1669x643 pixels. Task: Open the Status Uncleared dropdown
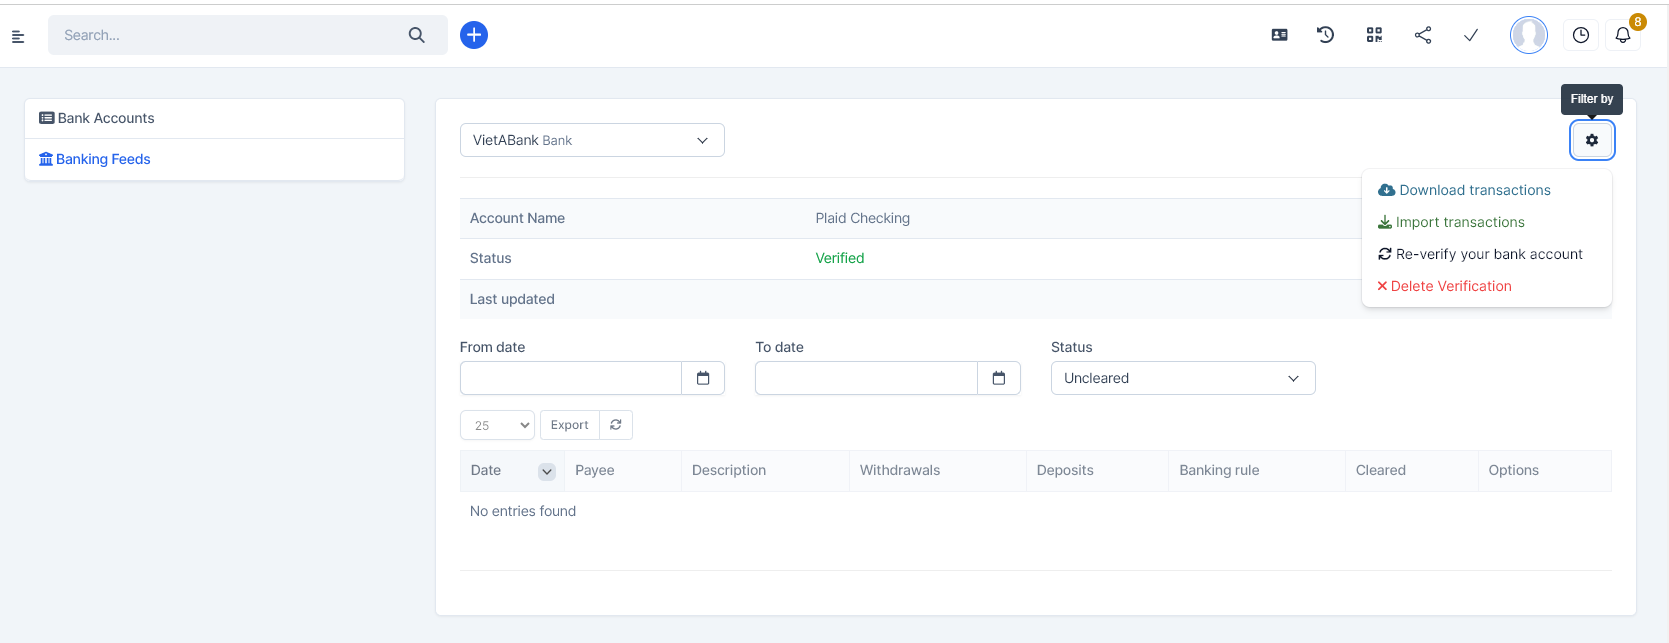(x=1182, y=378)
